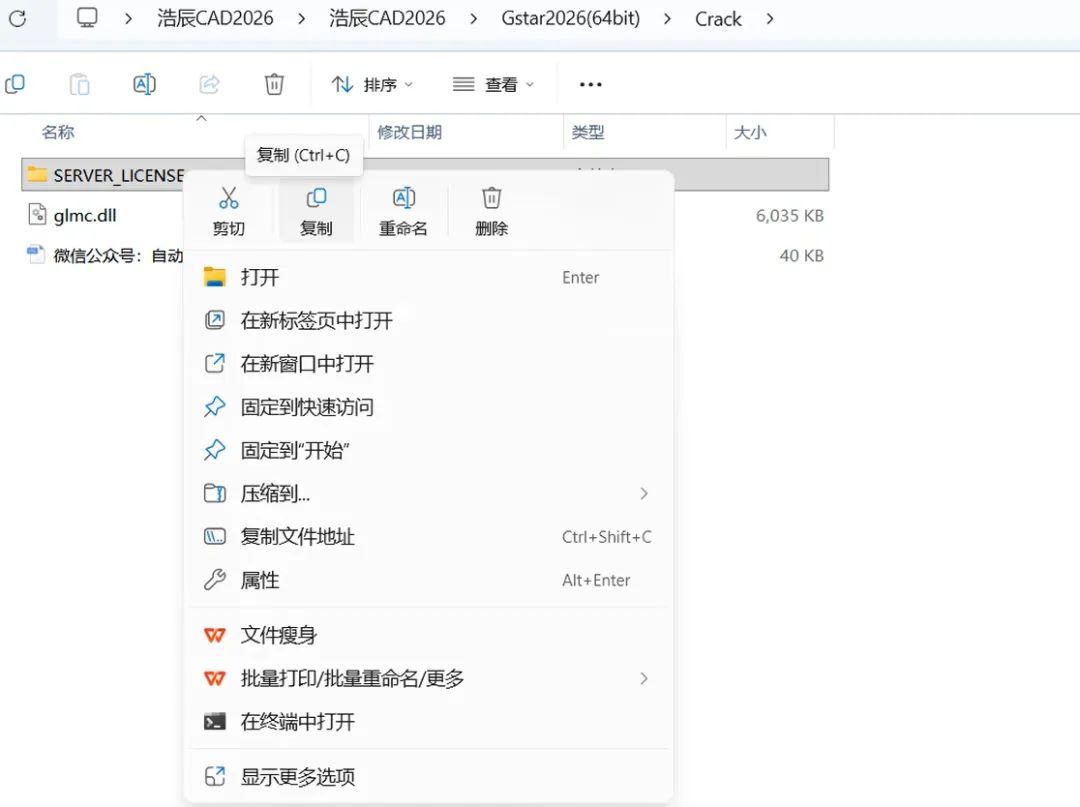Screen dimensions: 1080x807
Task: Click the 6,035 KB size value
Action: tap(789, 216)
